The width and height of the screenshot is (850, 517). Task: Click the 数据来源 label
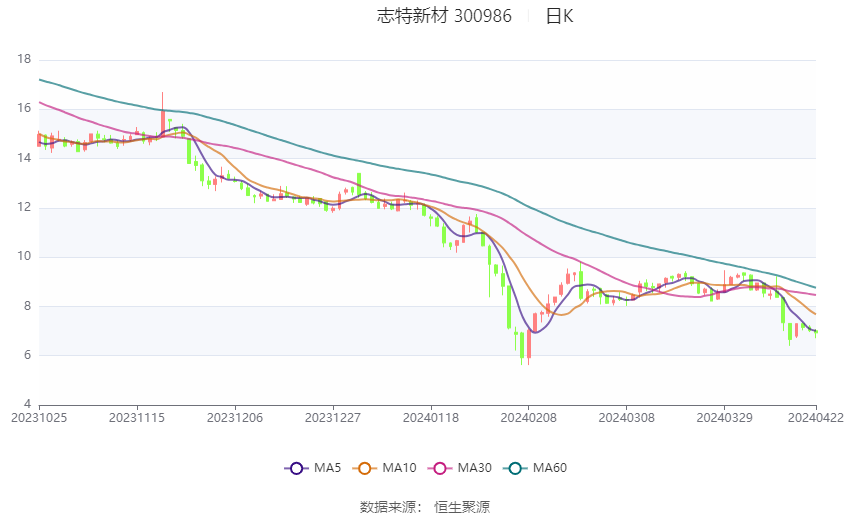[389, 507]
